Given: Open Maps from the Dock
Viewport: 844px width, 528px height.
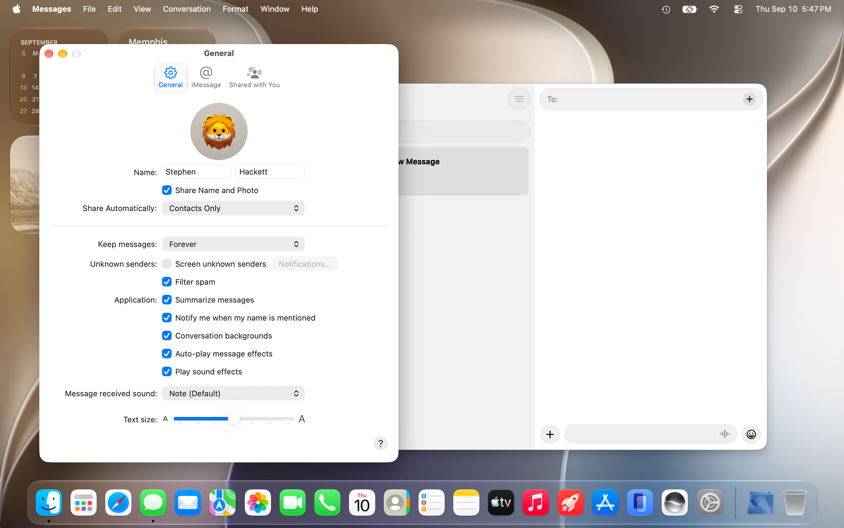Looking at the screenshot, I should coord(222,503).
